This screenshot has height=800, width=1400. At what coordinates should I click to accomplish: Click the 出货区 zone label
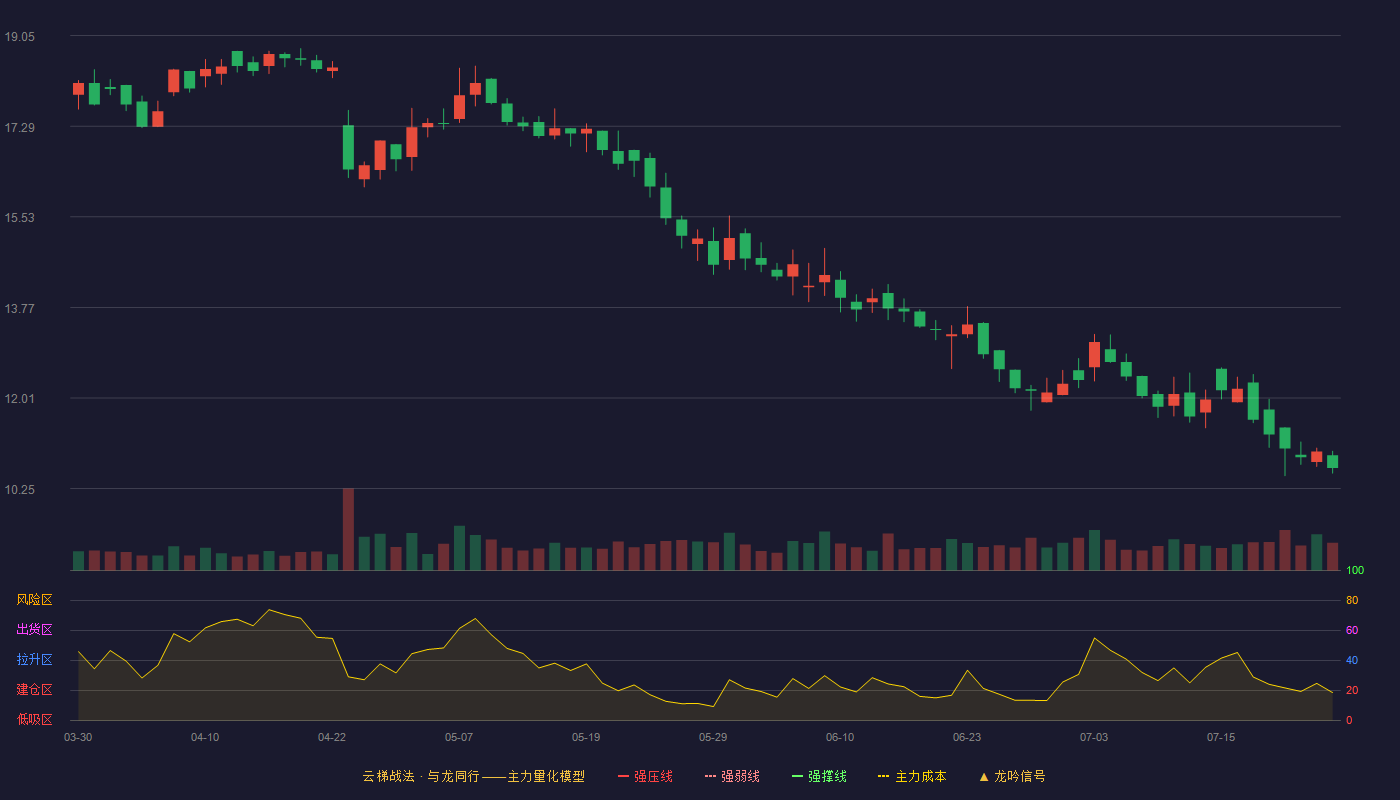click(x=34, y=630)
